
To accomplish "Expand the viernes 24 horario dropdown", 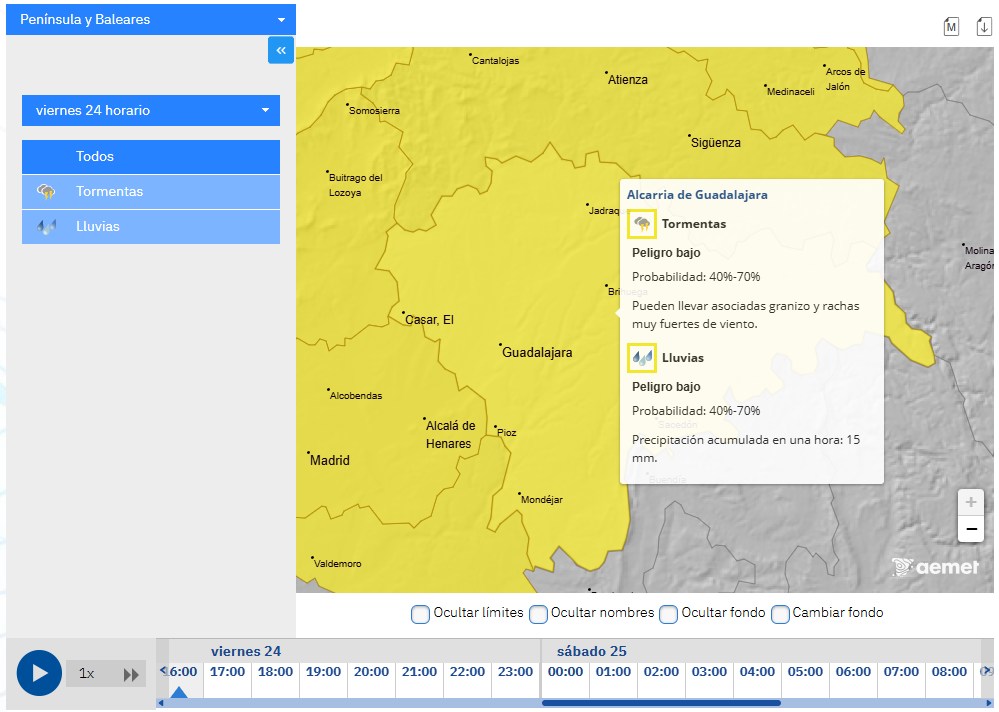I will [x=150, y=110].
